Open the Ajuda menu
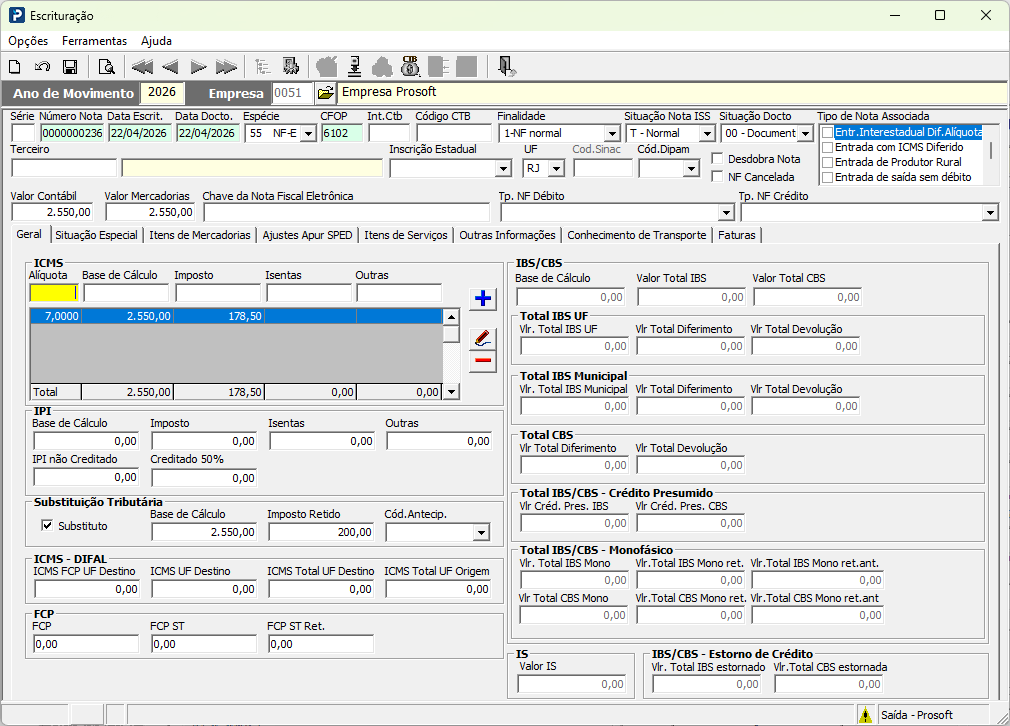The width and height of the screenshot is (1010, 726). click(157, 41)
